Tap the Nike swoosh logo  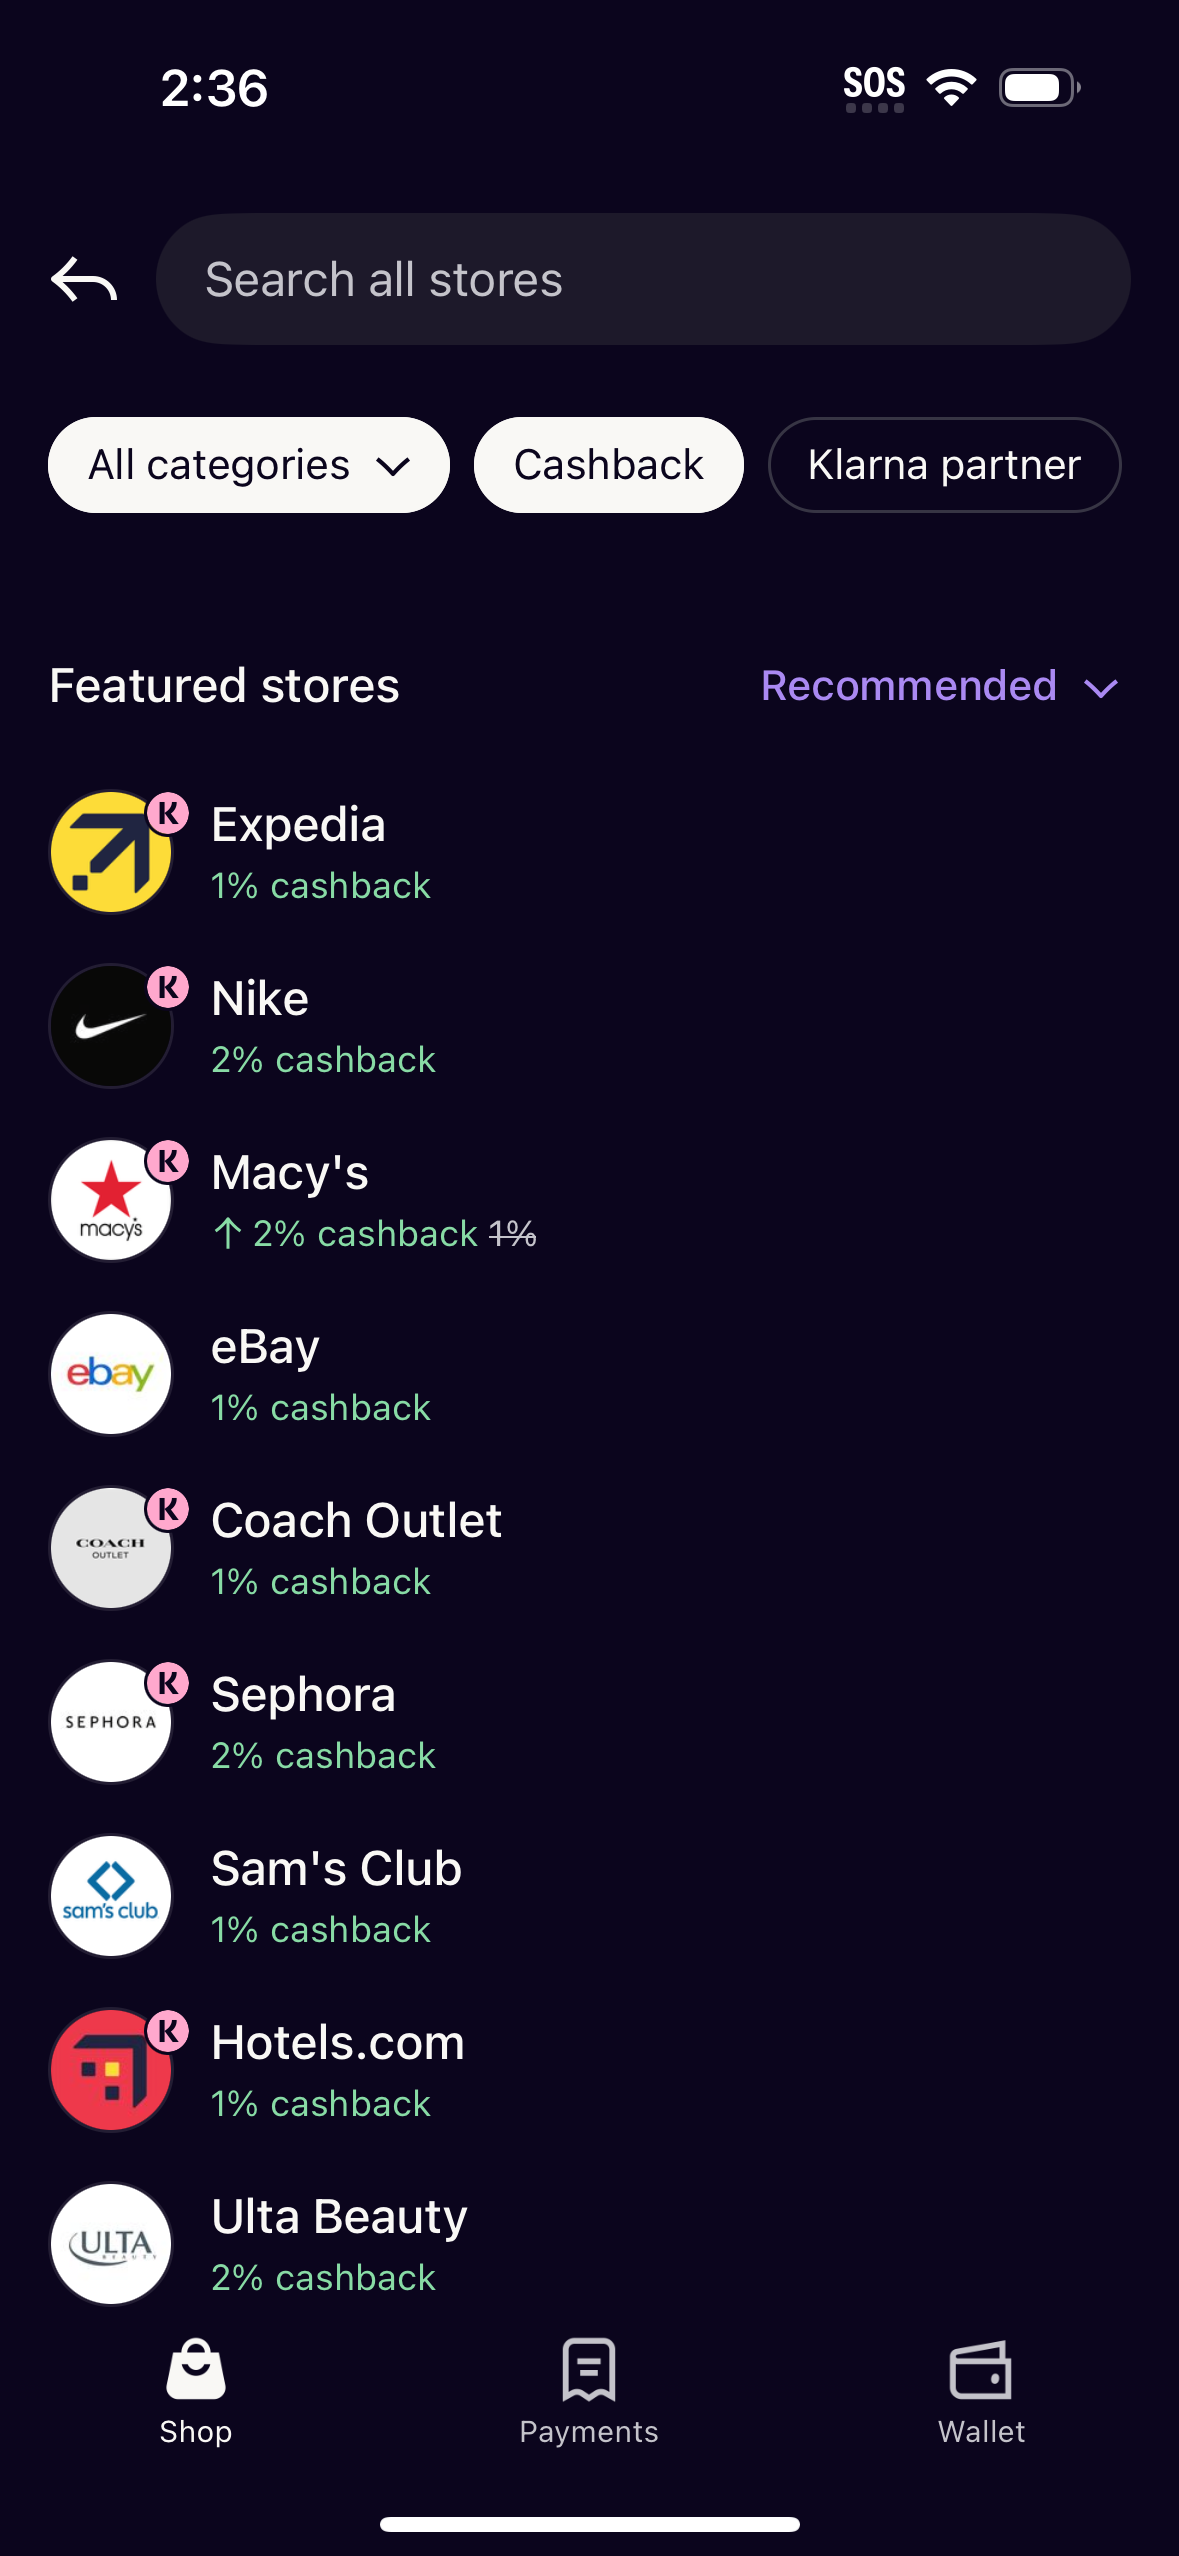(x=111, y=1026)
